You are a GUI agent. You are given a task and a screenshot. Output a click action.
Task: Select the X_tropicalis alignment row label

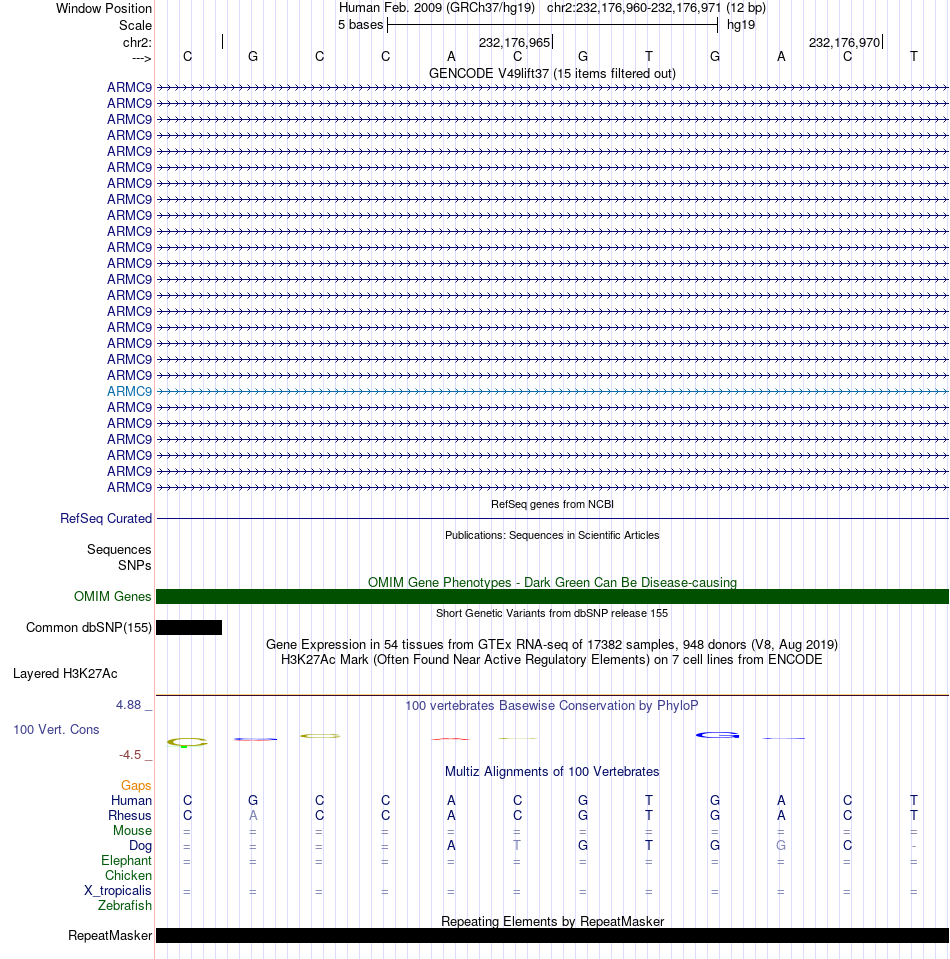(x=117, y=890)
